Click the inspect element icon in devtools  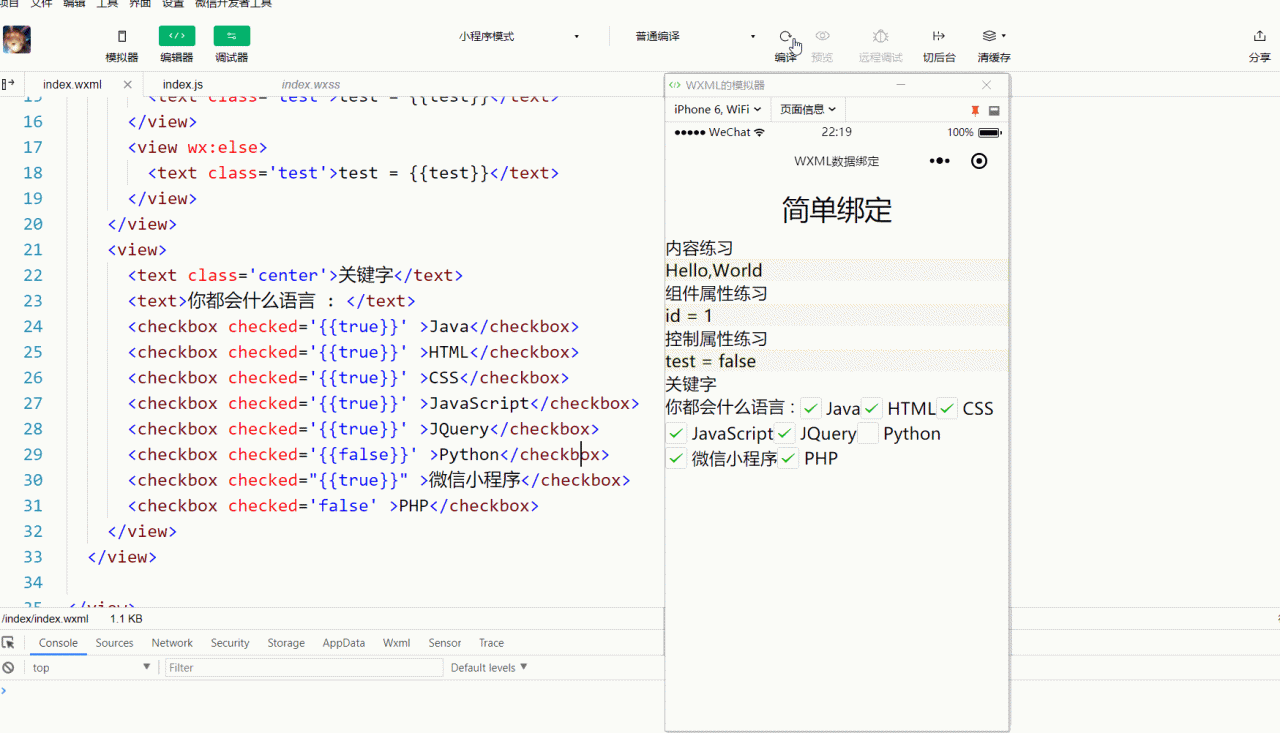pyautogui.click(x=8, y=643)
